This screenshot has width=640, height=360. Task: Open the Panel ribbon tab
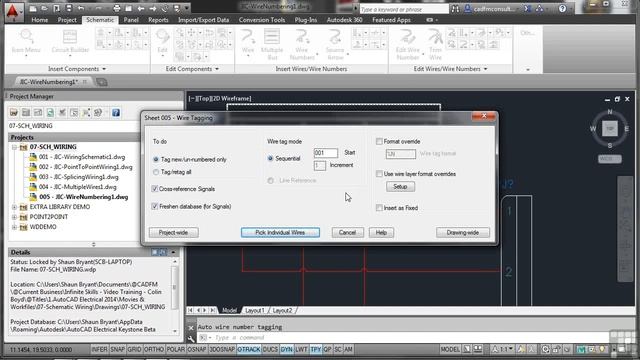click(131, 20)
